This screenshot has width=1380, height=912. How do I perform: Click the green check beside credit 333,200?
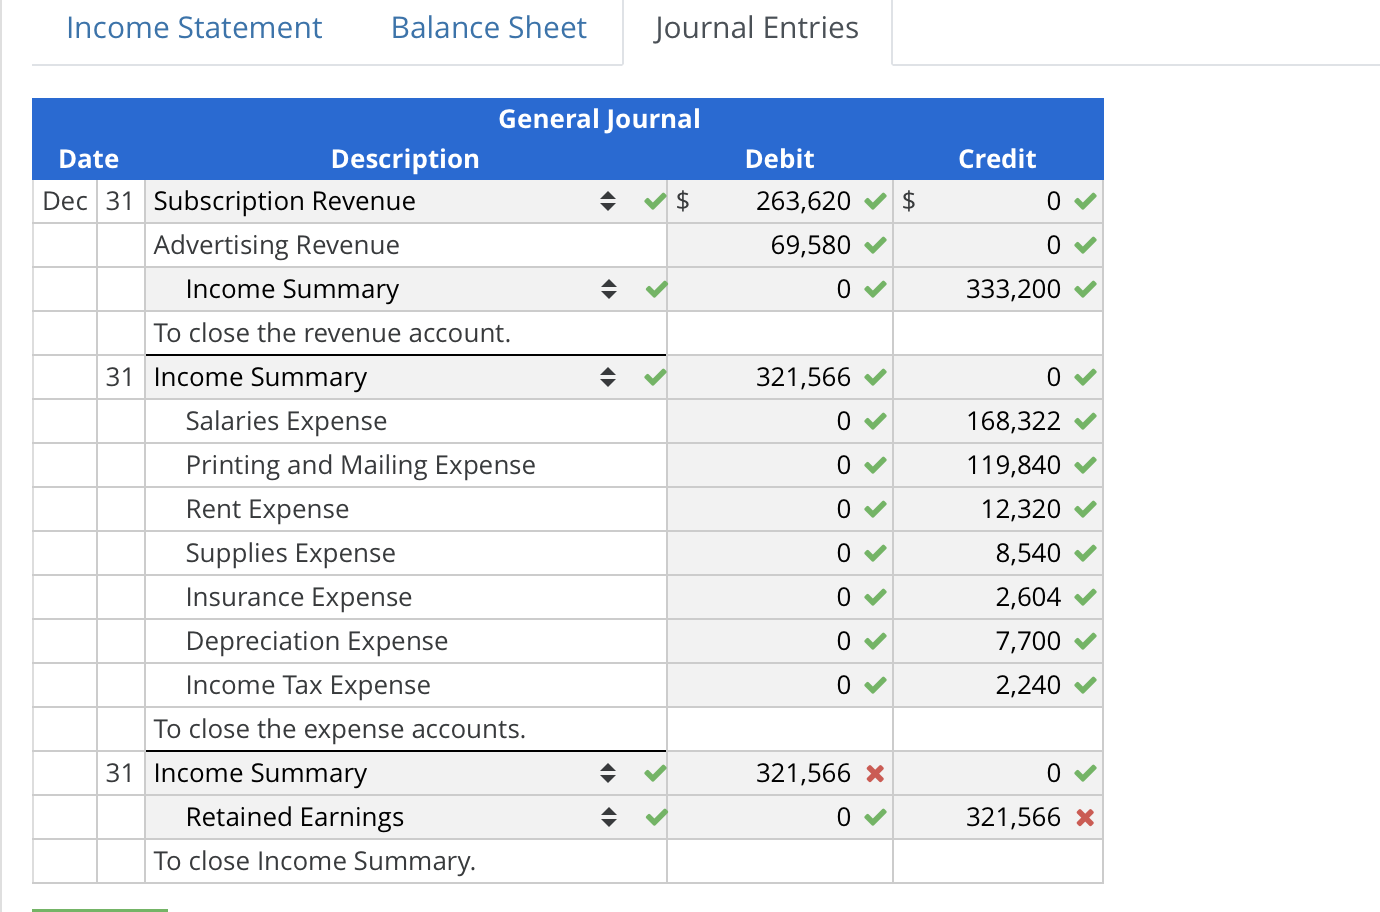pos(1085,289)
